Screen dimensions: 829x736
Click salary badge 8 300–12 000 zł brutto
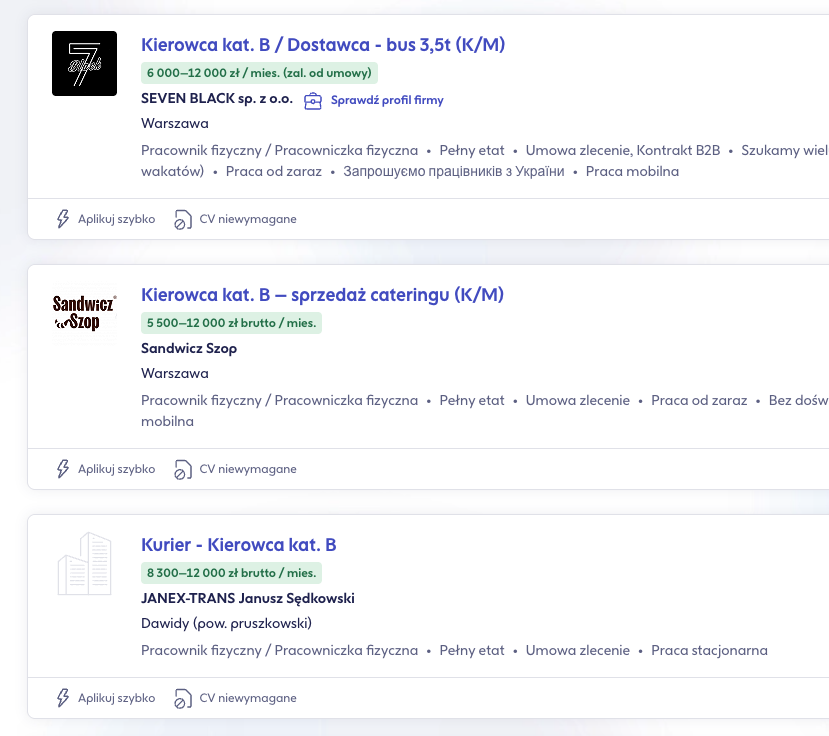tap(231, 573)
